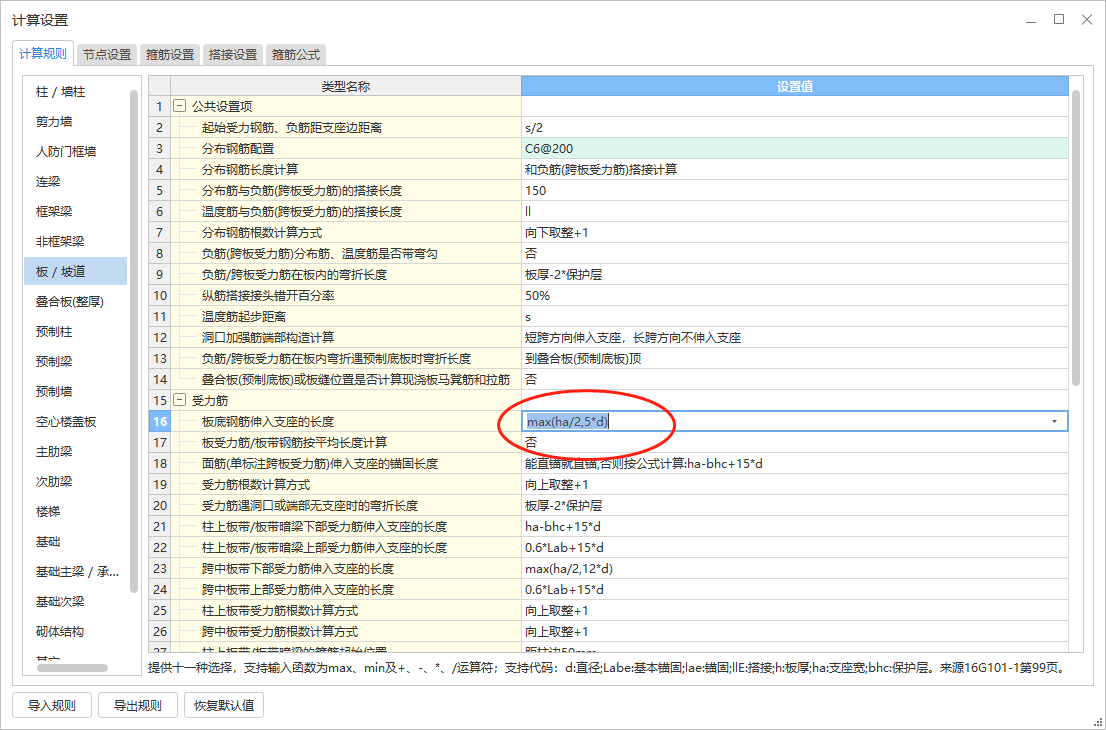
Task: Choose 次肋梁 category
Action: pyautogui.click(x=75, y=482)
